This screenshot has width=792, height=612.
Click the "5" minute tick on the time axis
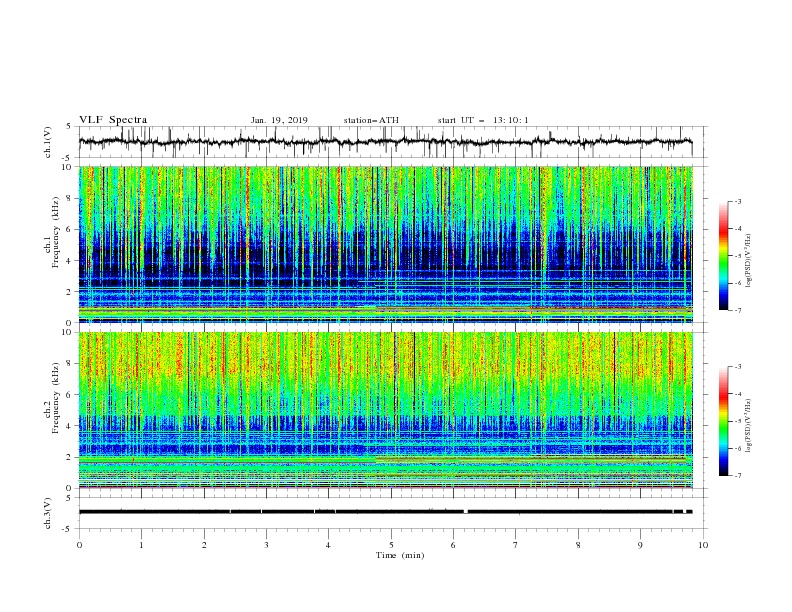[391, 545]
